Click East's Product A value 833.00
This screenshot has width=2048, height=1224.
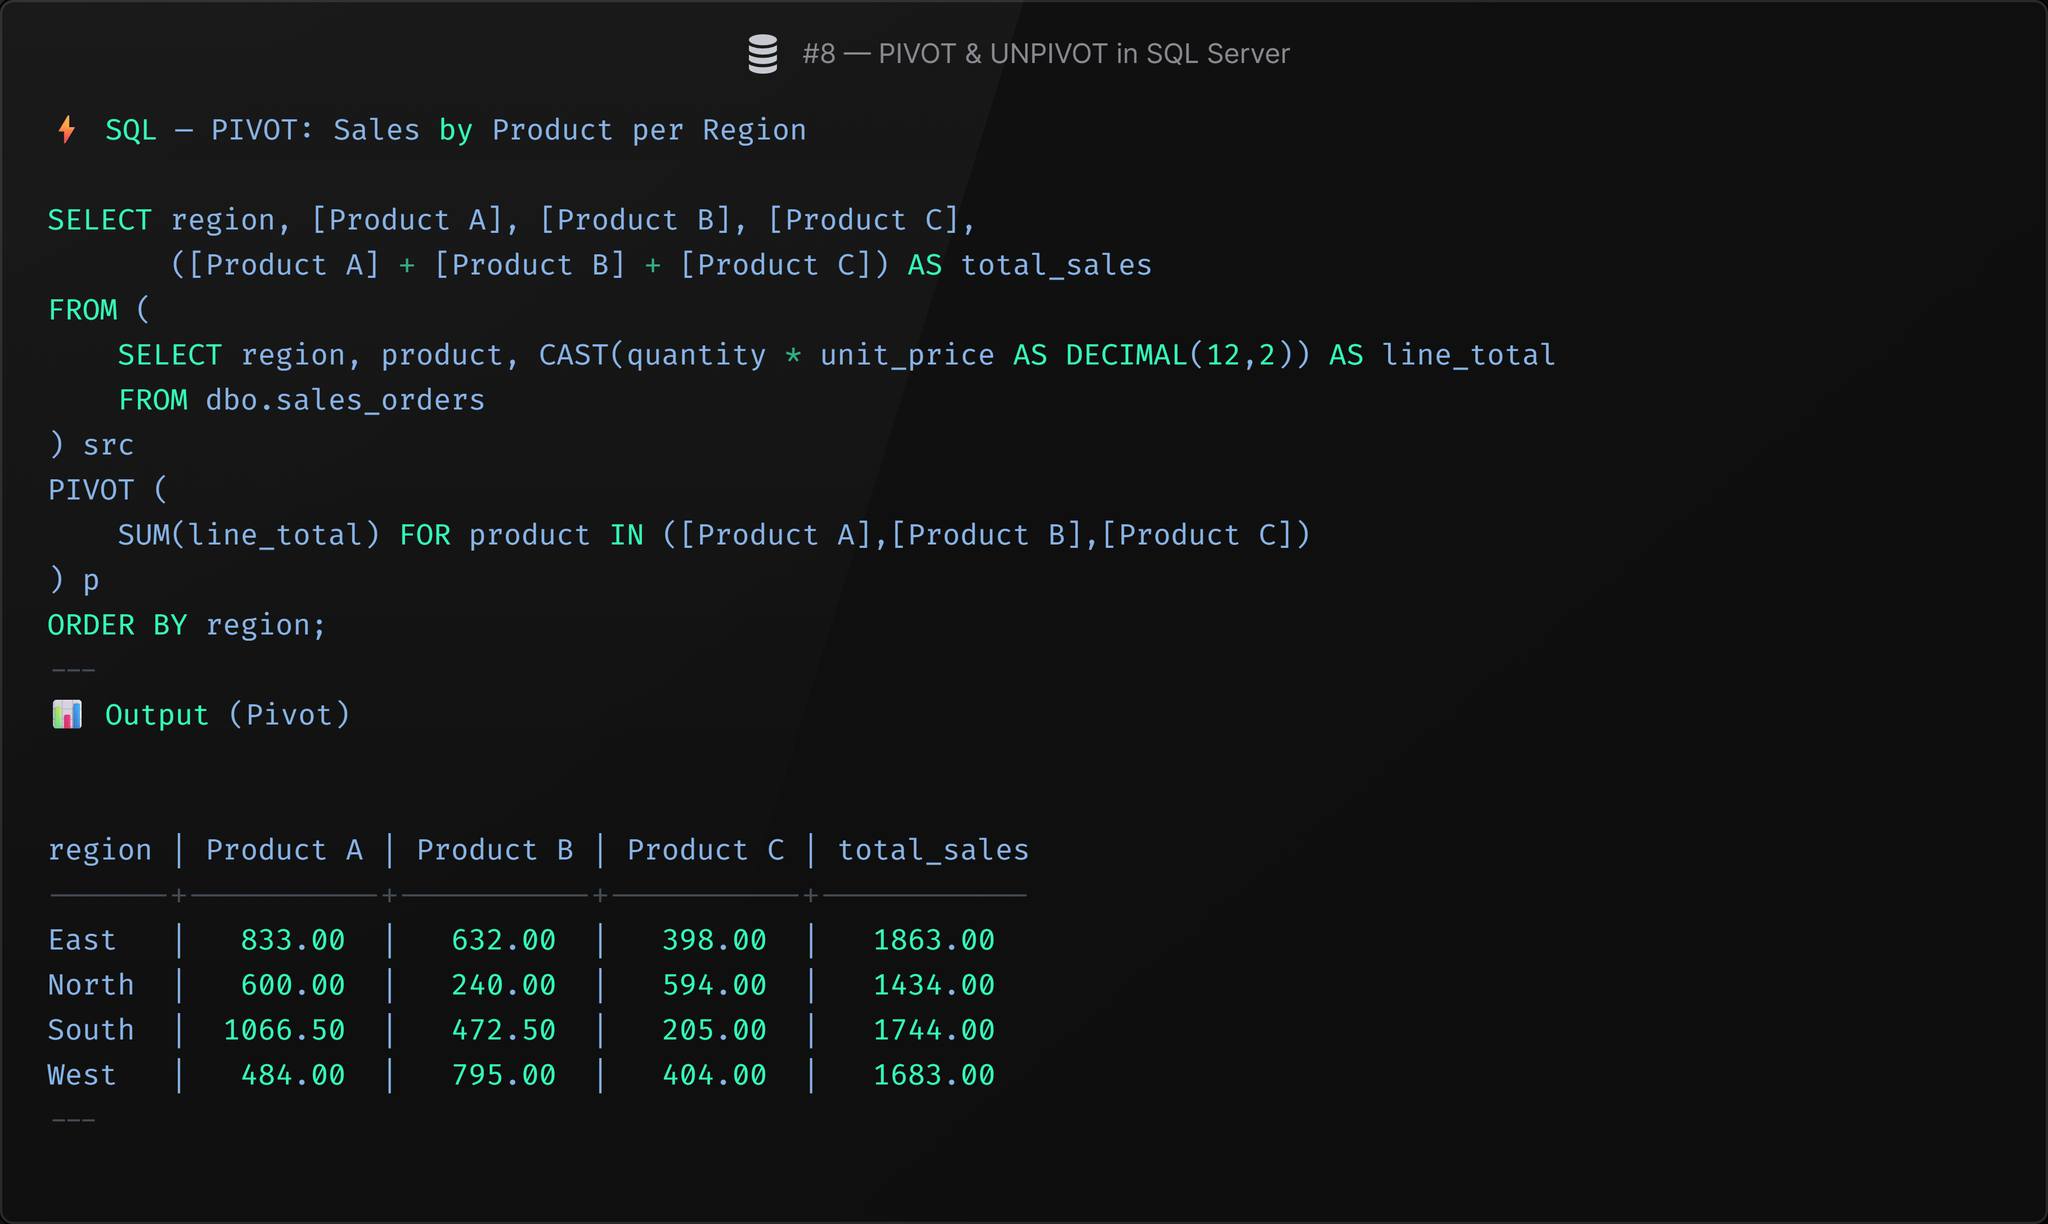[x=293, y=940]
